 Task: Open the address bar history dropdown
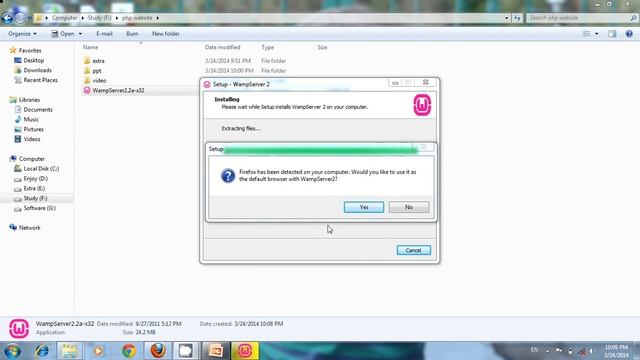507,18
